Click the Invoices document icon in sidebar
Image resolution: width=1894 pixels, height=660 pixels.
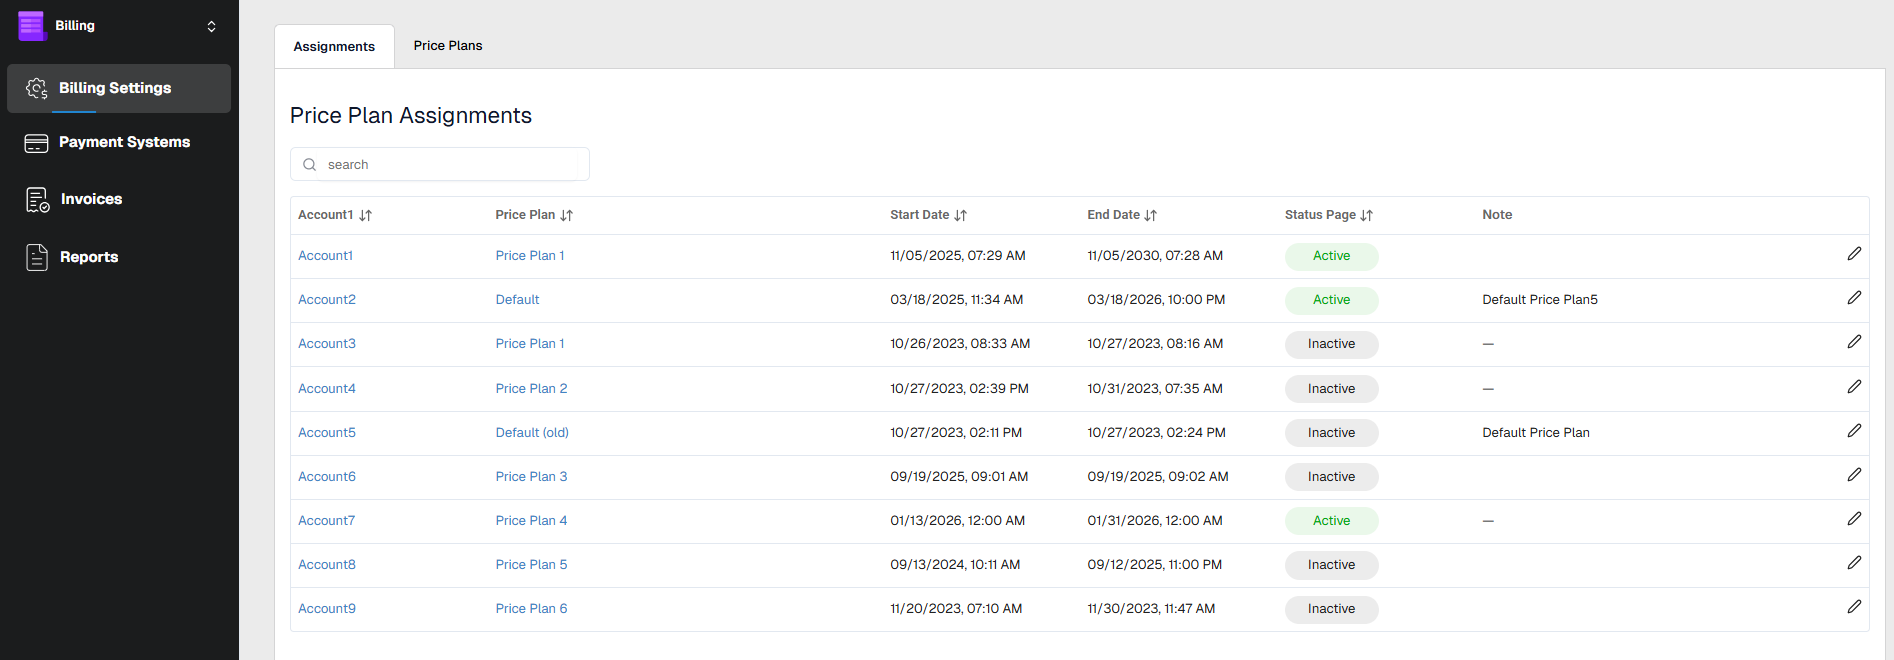[37, 200]
